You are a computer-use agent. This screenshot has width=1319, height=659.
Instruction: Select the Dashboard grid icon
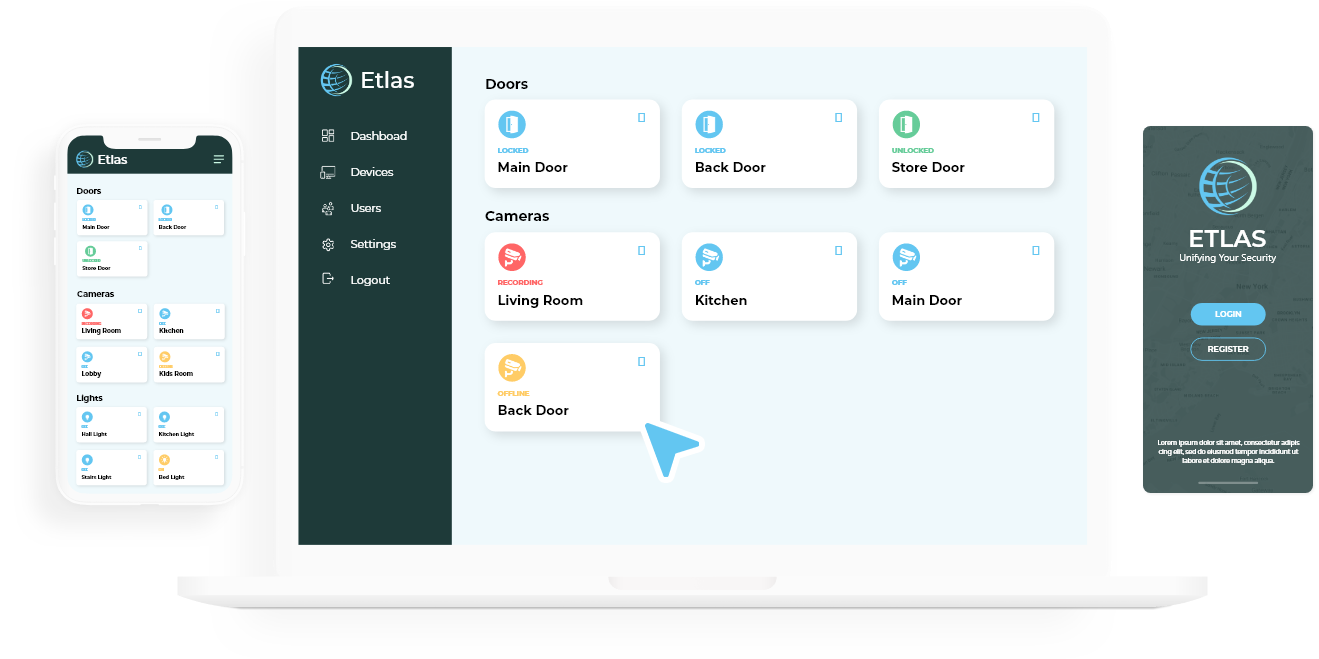tap(327, 135)
